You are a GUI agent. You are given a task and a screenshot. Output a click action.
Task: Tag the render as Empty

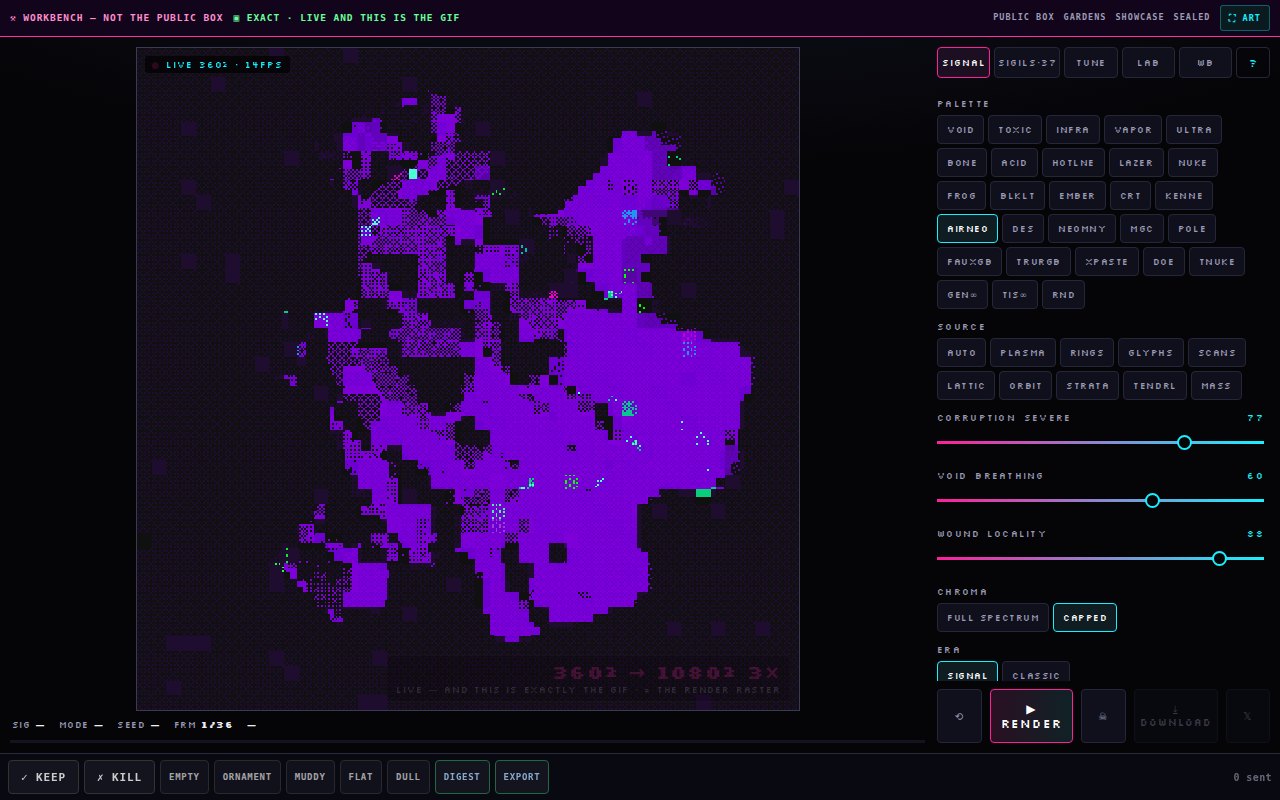(x=184, y=777)
